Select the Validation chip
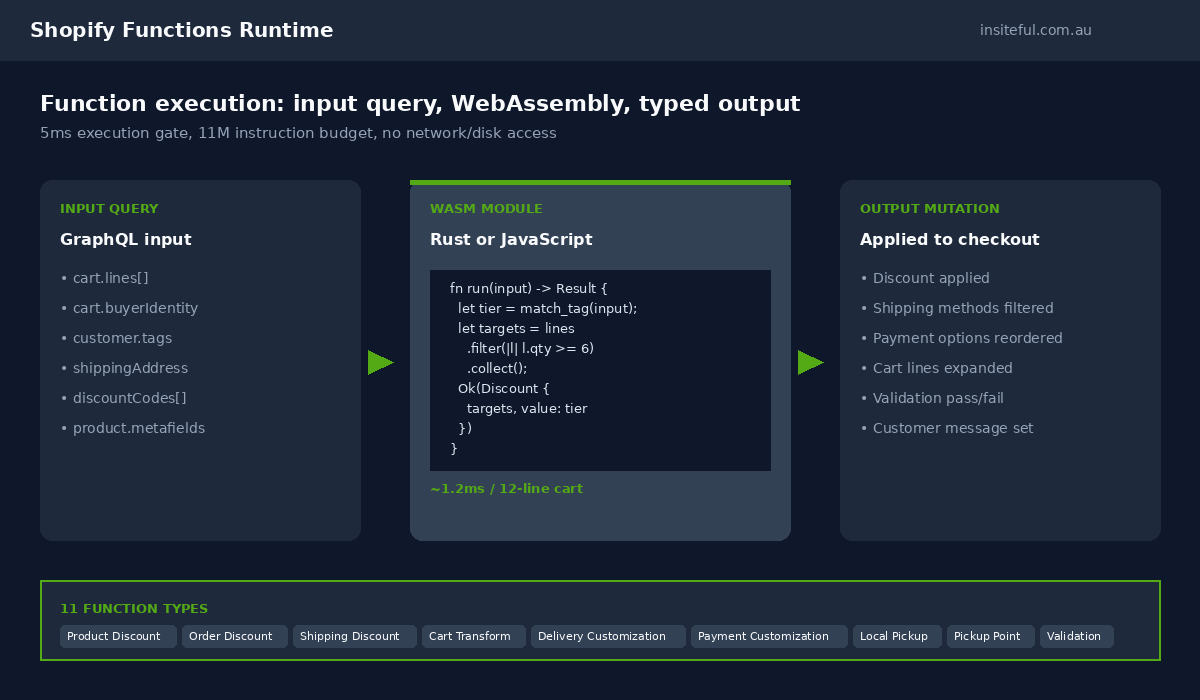Viewport: 1200px width, 700px height. pyautogui.click(x=1077, y=636)
